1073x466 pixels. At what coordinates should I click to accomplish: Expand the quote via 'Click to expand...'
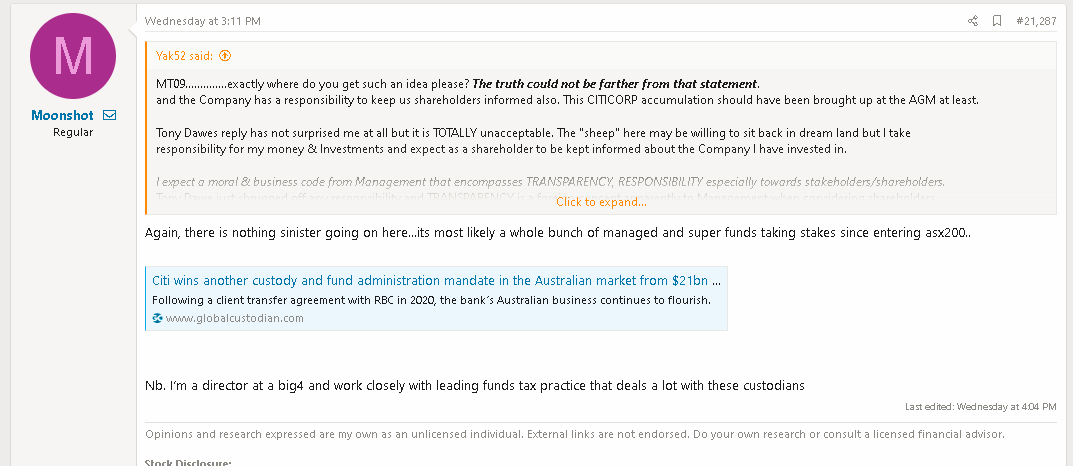point(601,202)
